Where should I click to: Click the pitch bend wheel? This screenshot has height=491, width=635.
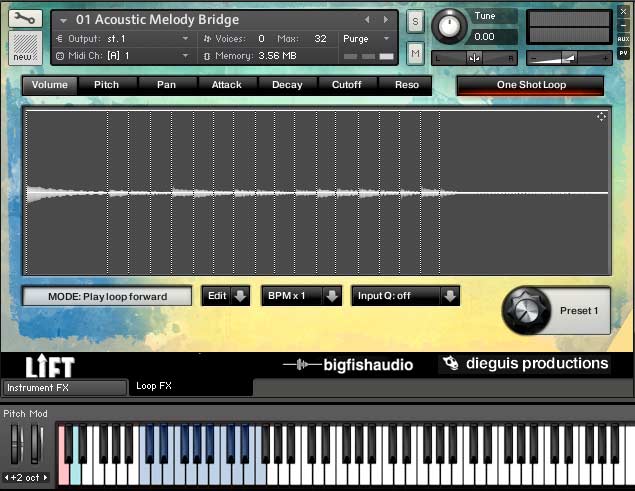(x=16, y=444)
